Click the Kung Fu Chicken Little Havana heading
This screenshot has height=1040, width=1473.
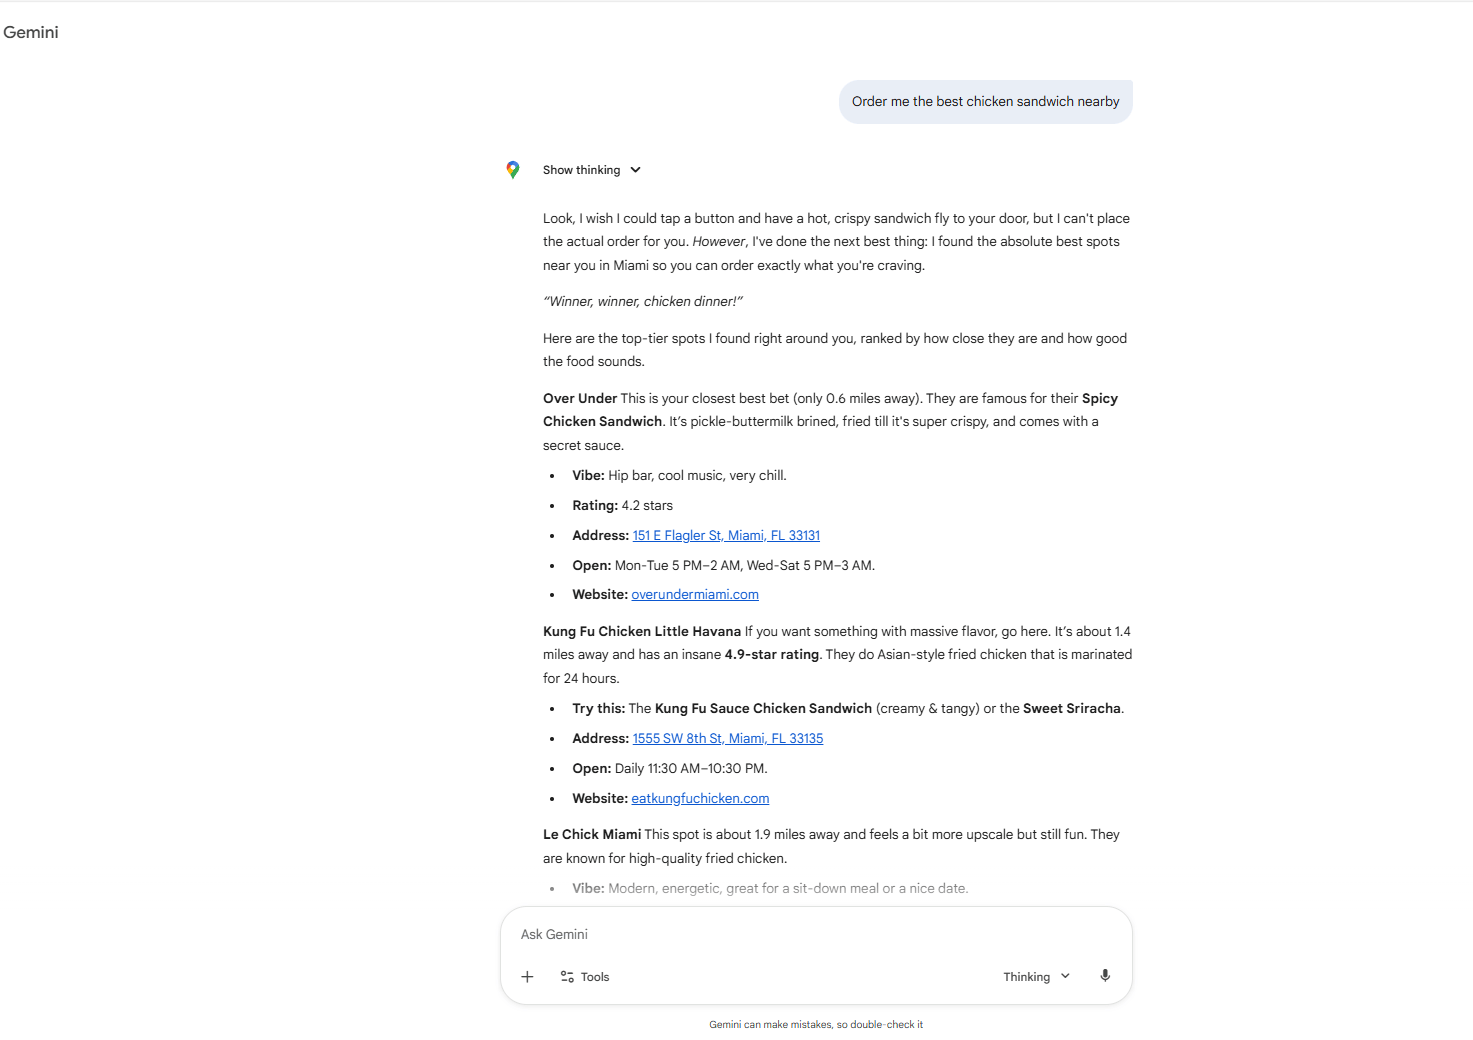[641, 631]
